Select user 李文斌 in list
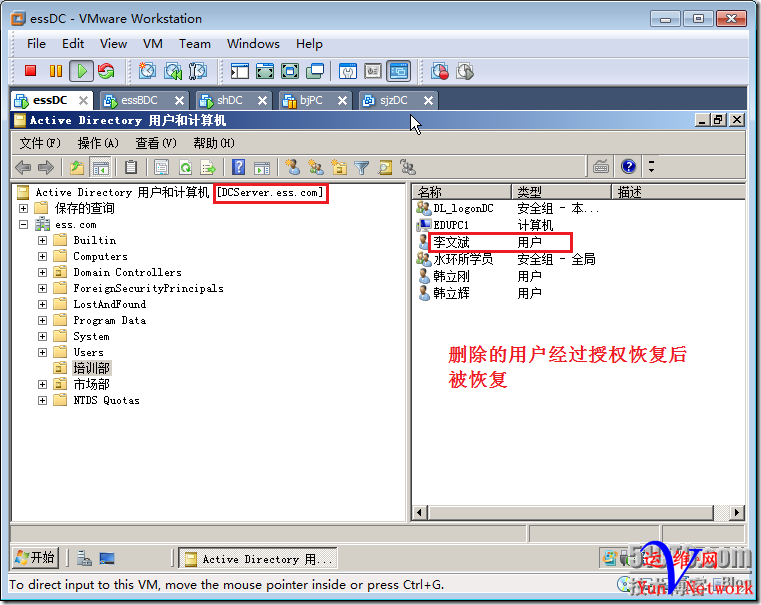Screen dimensions: 761x605 451,242
